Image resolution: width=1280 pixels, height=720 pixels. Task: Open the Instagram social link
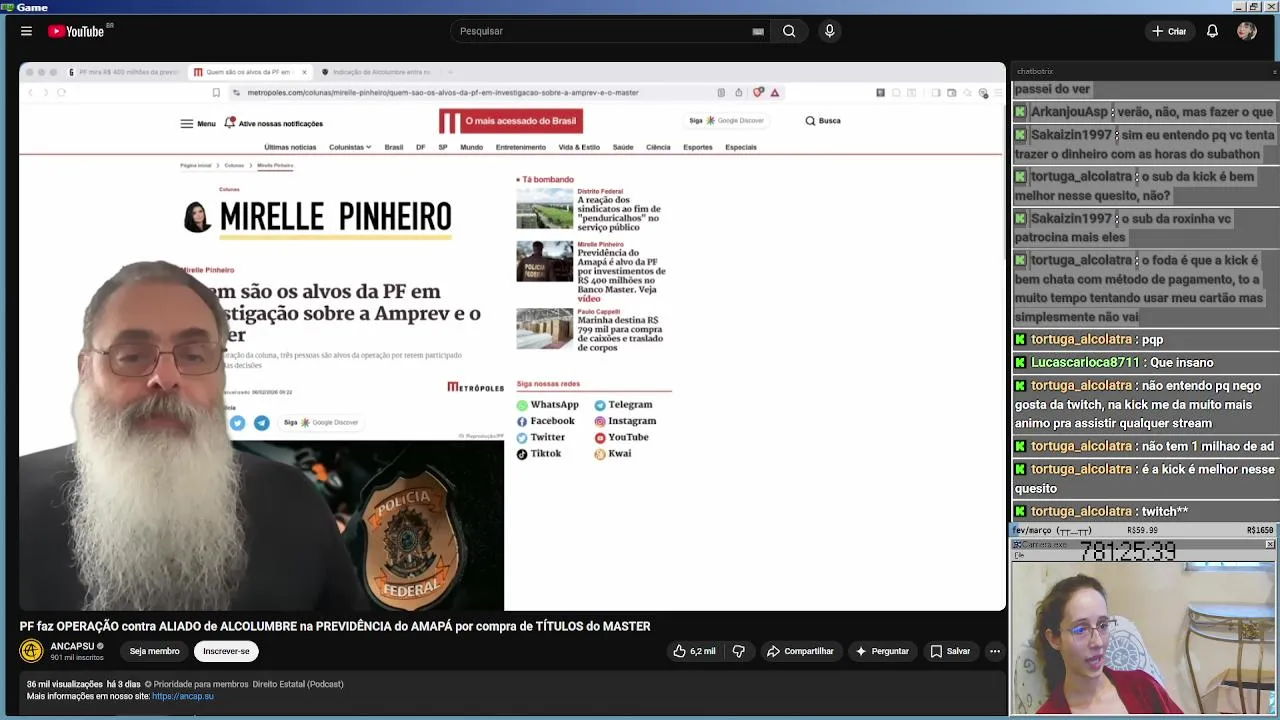625,421
